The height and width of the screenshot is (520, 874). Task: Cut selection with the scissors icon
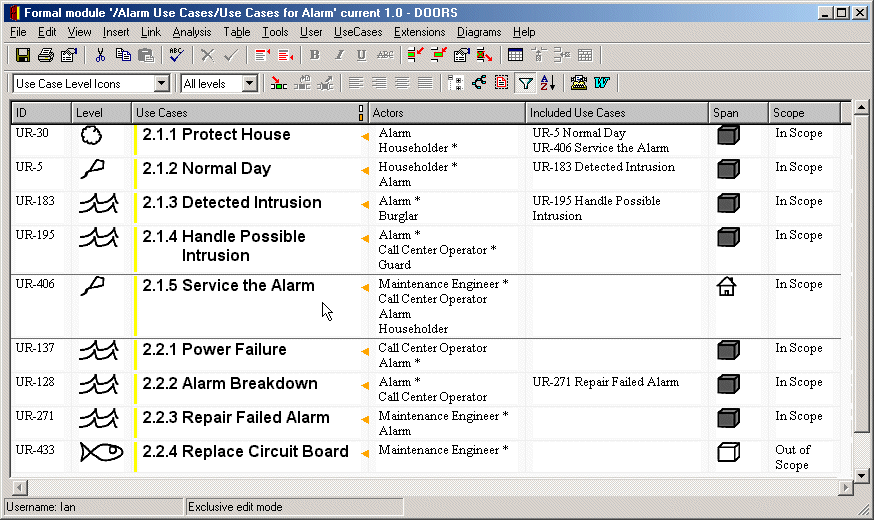(x=100, y=55)
